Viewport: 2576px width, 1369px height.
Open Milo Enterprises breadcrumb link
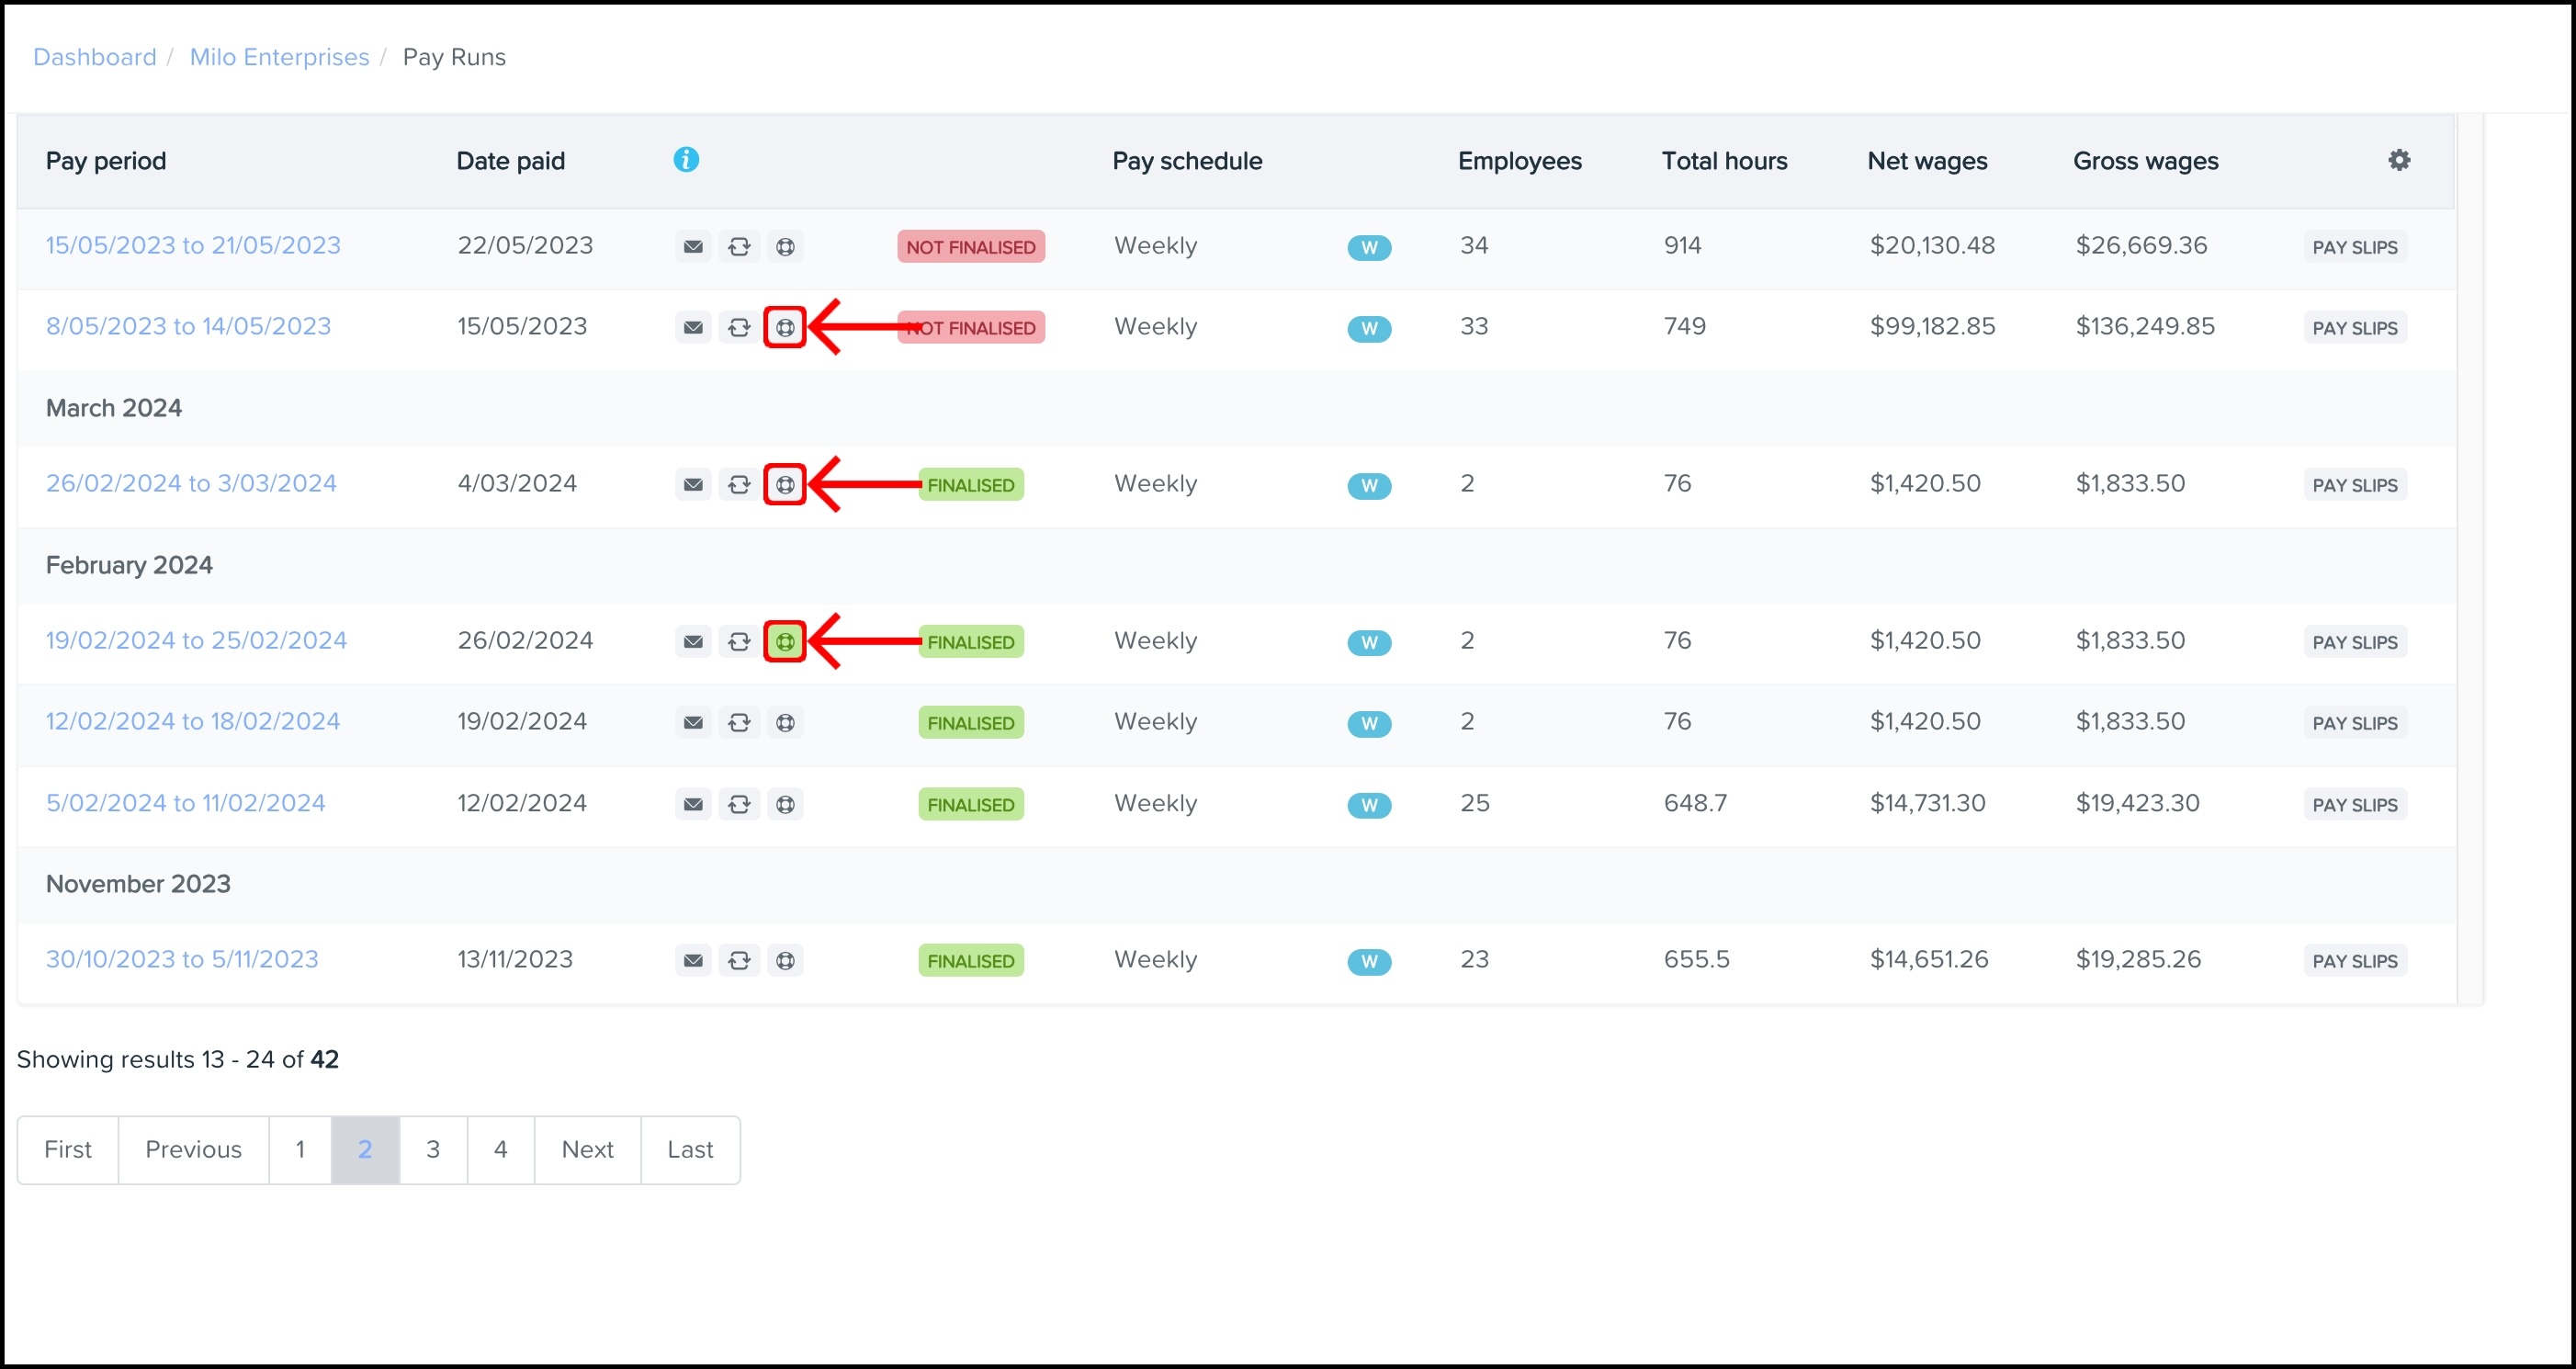coord(279,57)
